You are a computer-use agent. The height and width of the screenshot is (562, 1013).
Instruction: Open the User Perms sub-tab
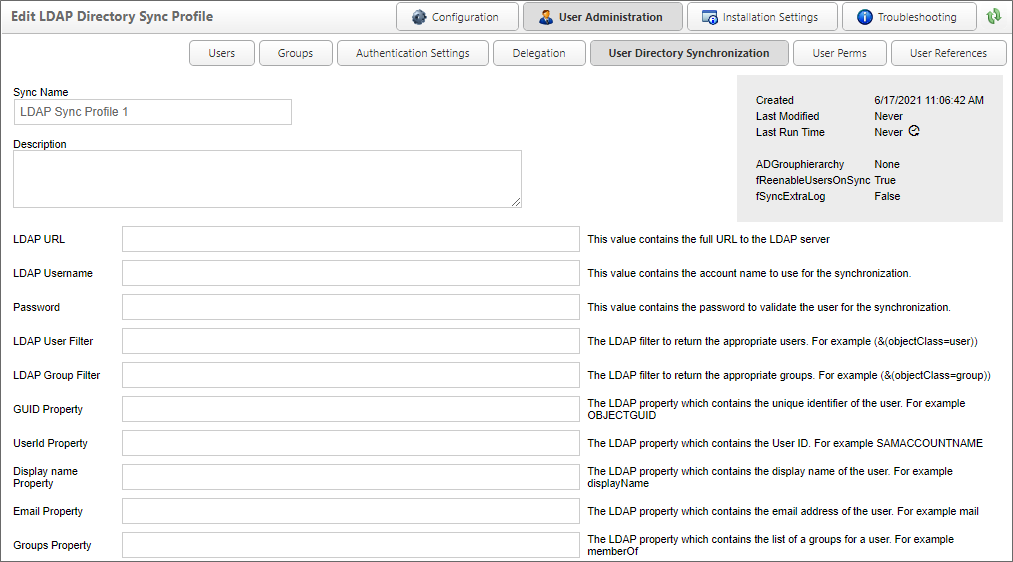pyautogui.click(x=837, y=53)
